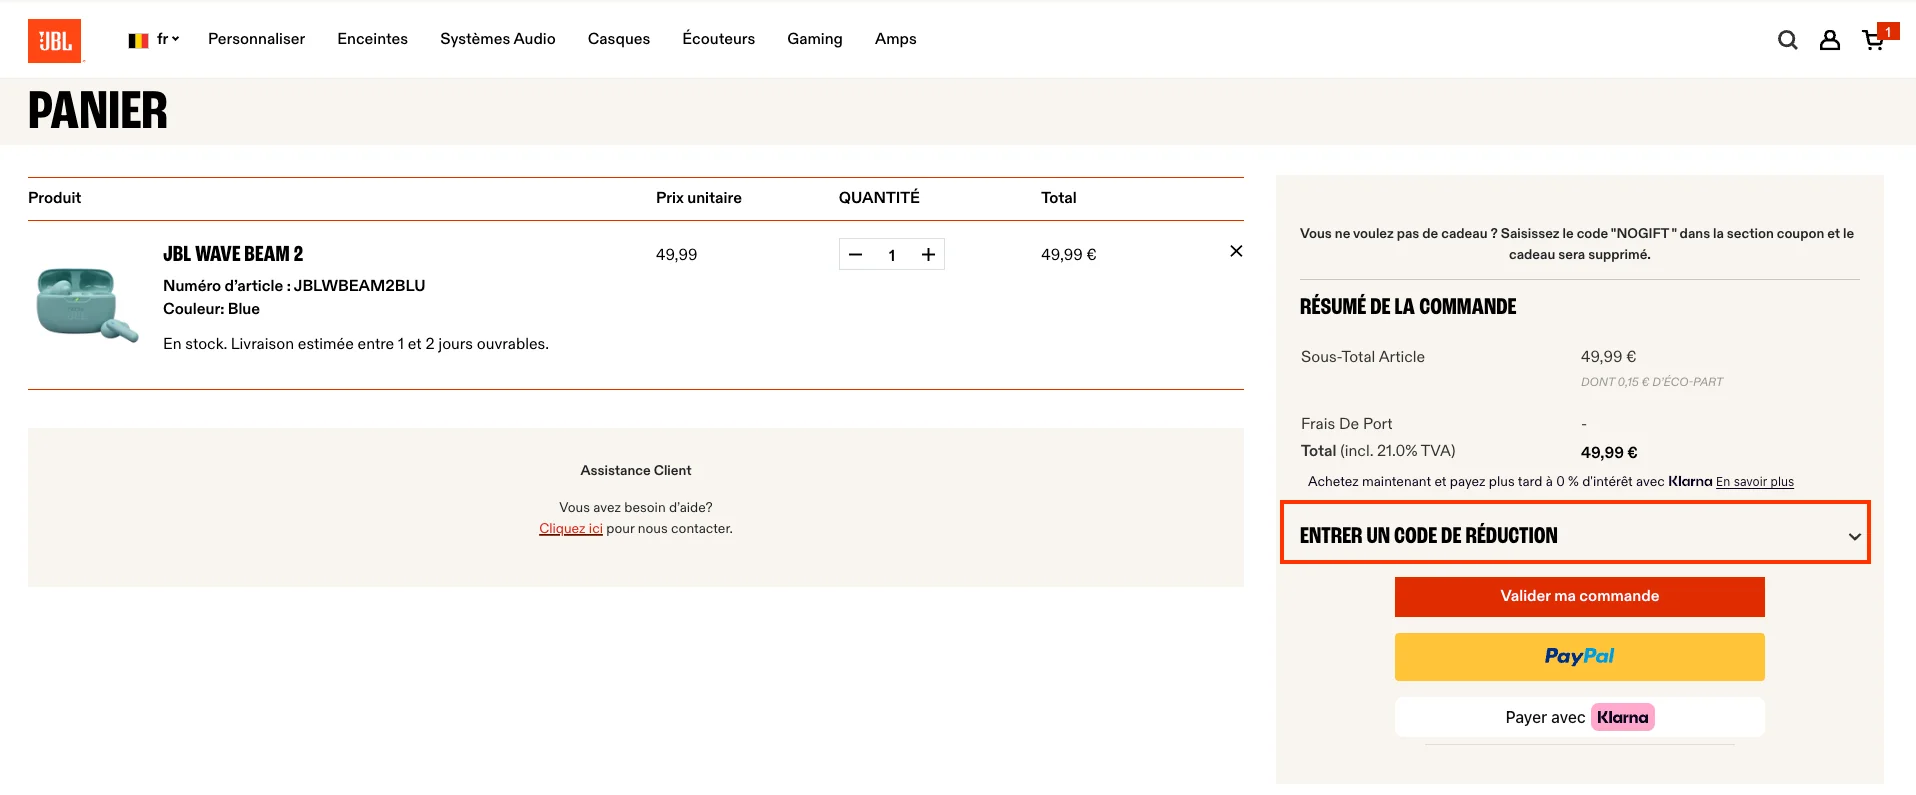Open the Personnaliser menu

click(x=256, y=39)
